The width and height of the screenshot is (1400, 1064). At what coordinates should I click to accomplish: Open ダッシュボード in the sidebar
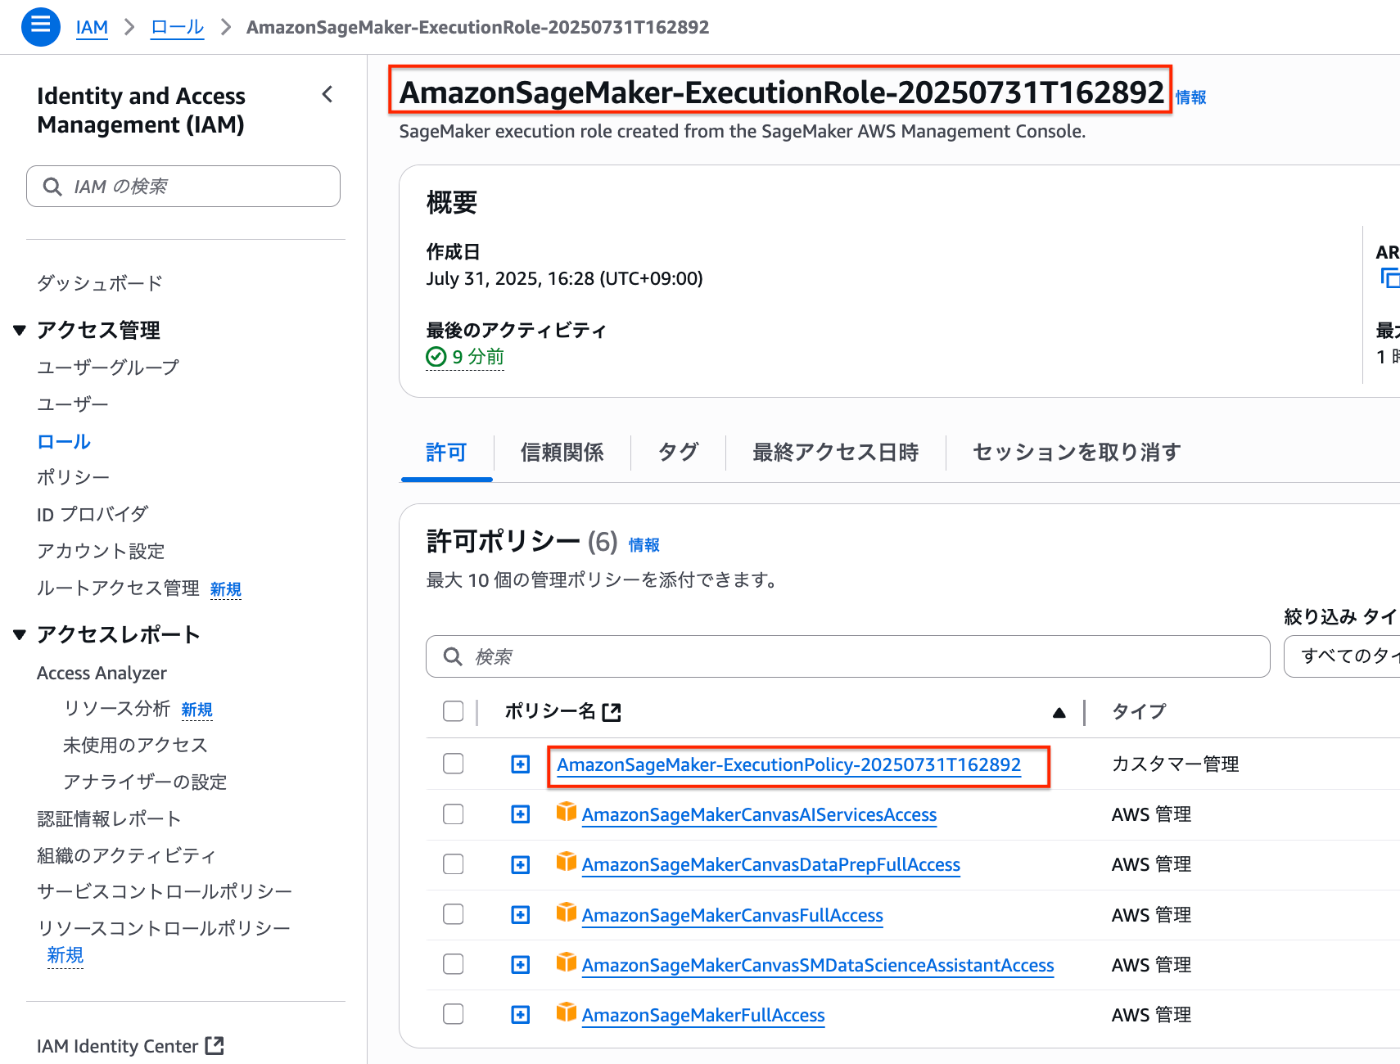coord(100,283)
